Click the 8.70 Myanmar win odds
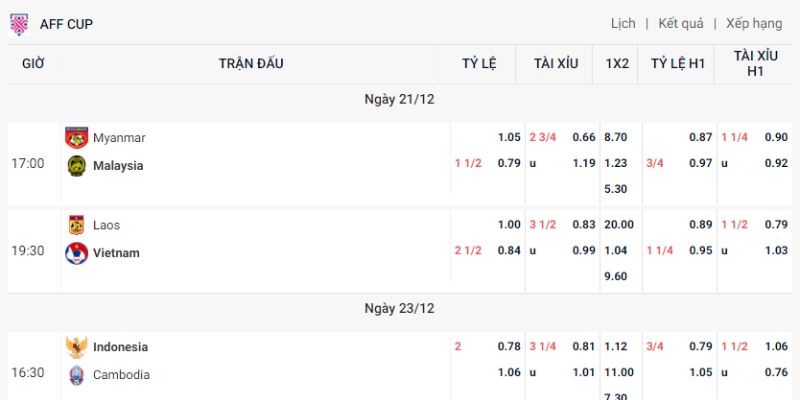 click(x=616, y=137)
